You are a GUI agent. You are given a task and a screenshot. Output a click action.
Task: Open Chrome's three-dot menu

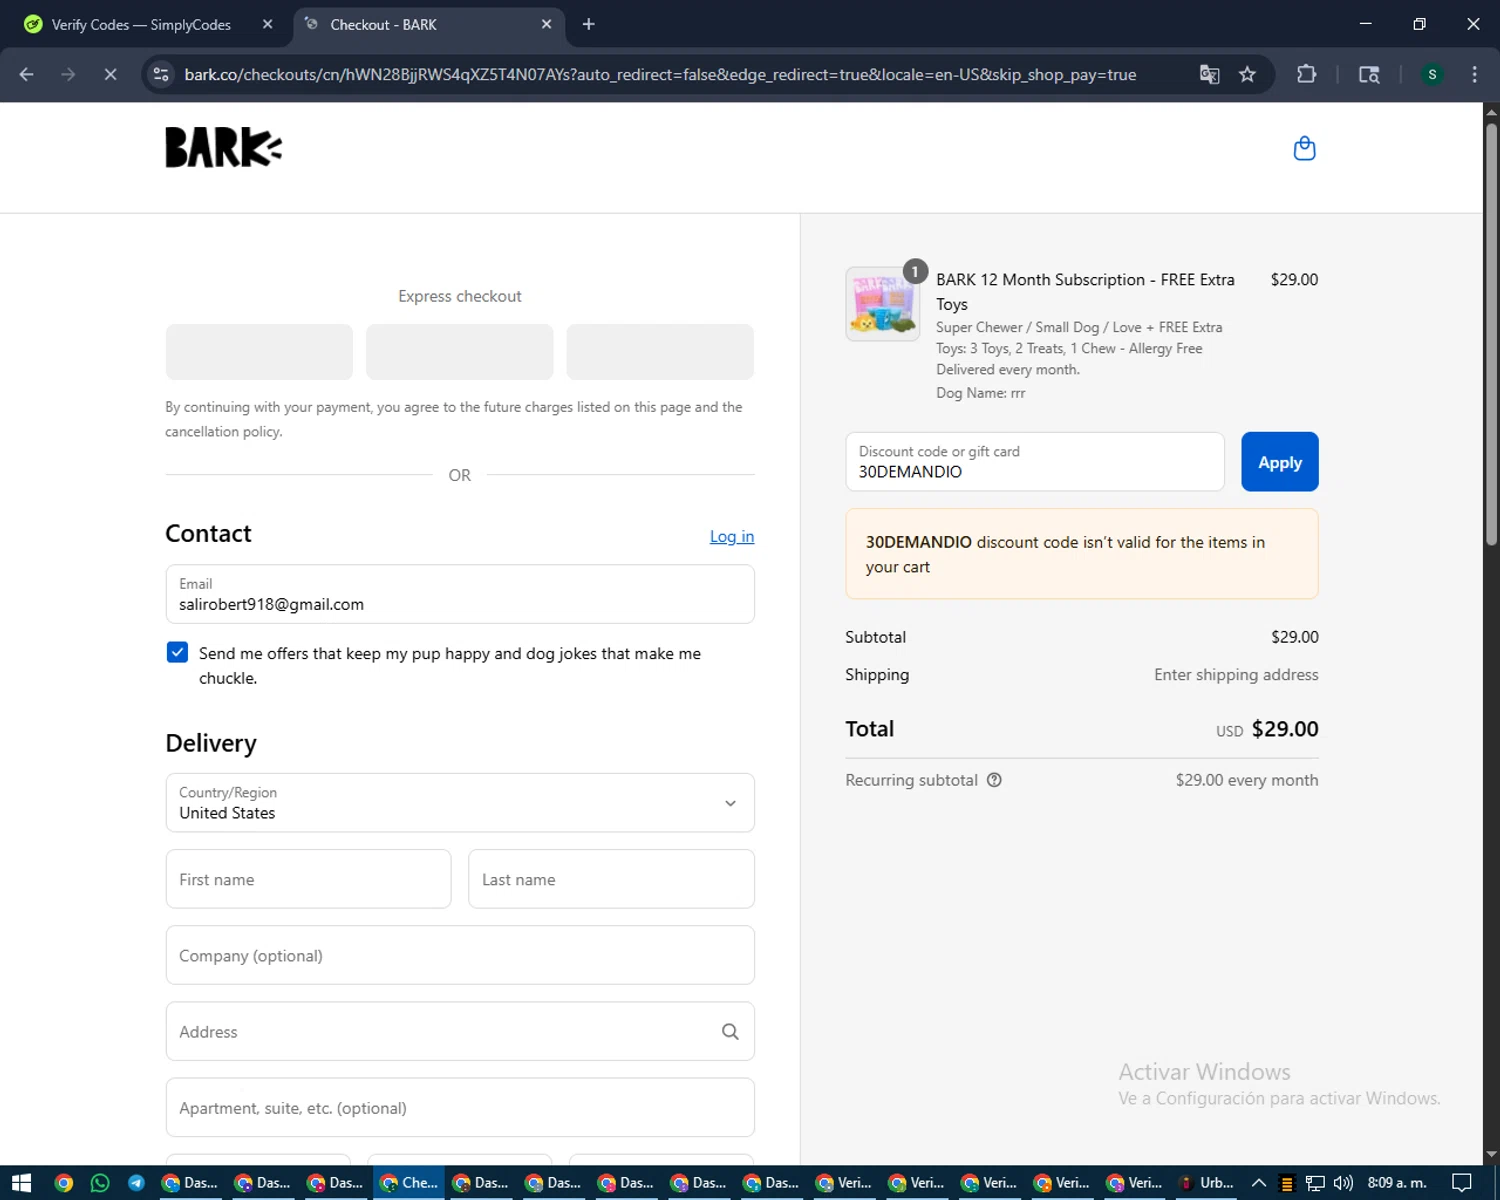pos(1474,74)
